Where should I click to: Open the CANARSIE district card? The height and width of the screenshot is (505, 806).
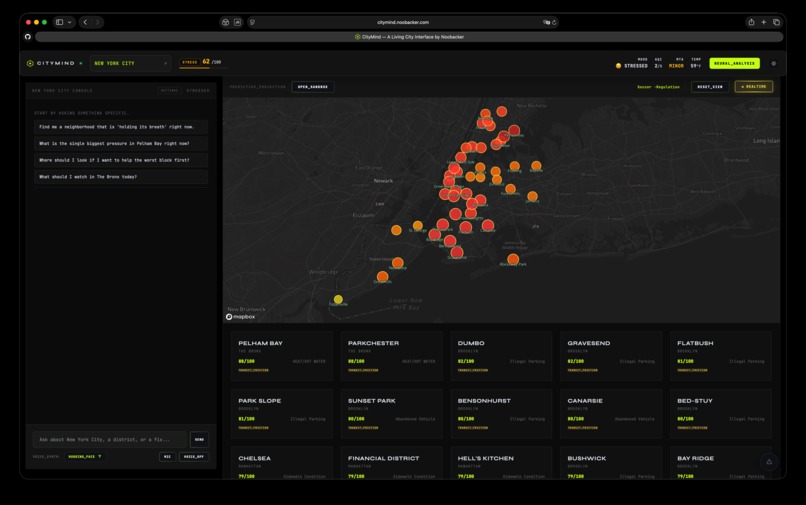611,413
